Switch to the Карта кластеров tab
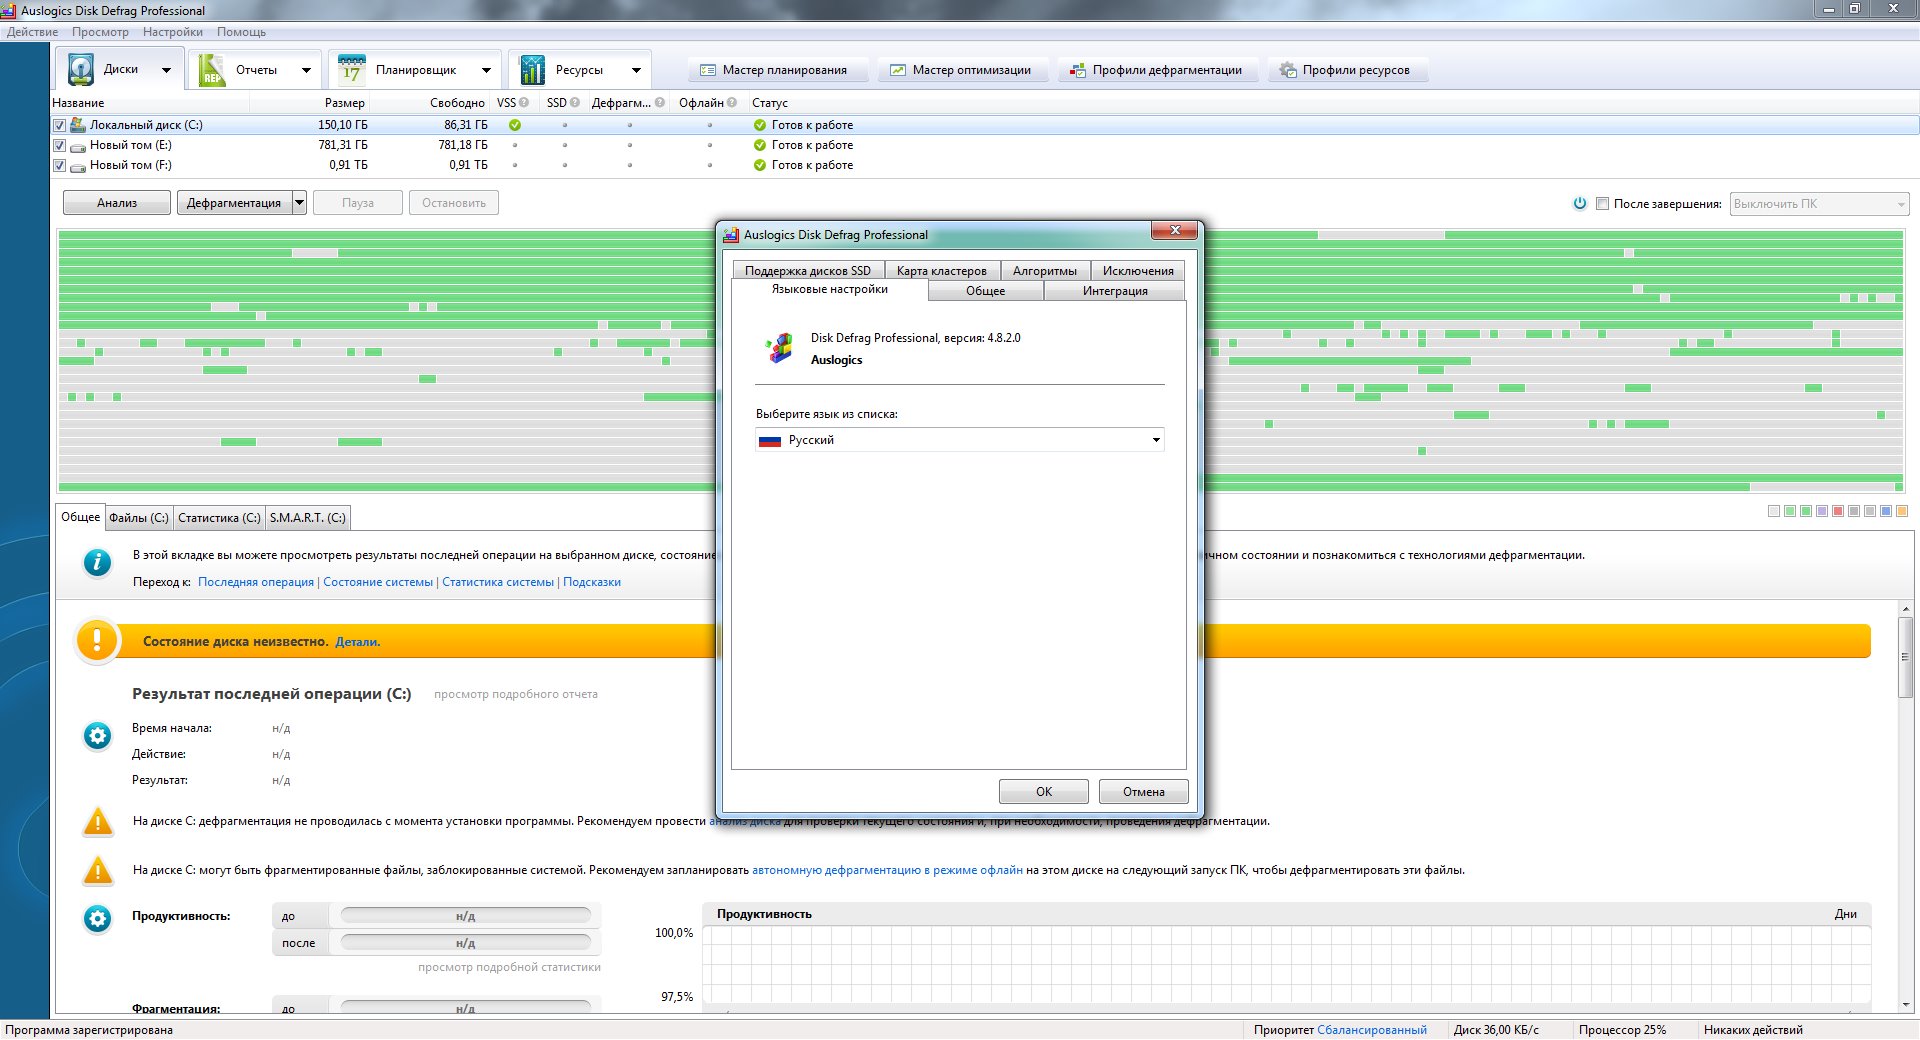This screenshot has height=1040, width=1920. pyautogui.click(x=942, y=271)
